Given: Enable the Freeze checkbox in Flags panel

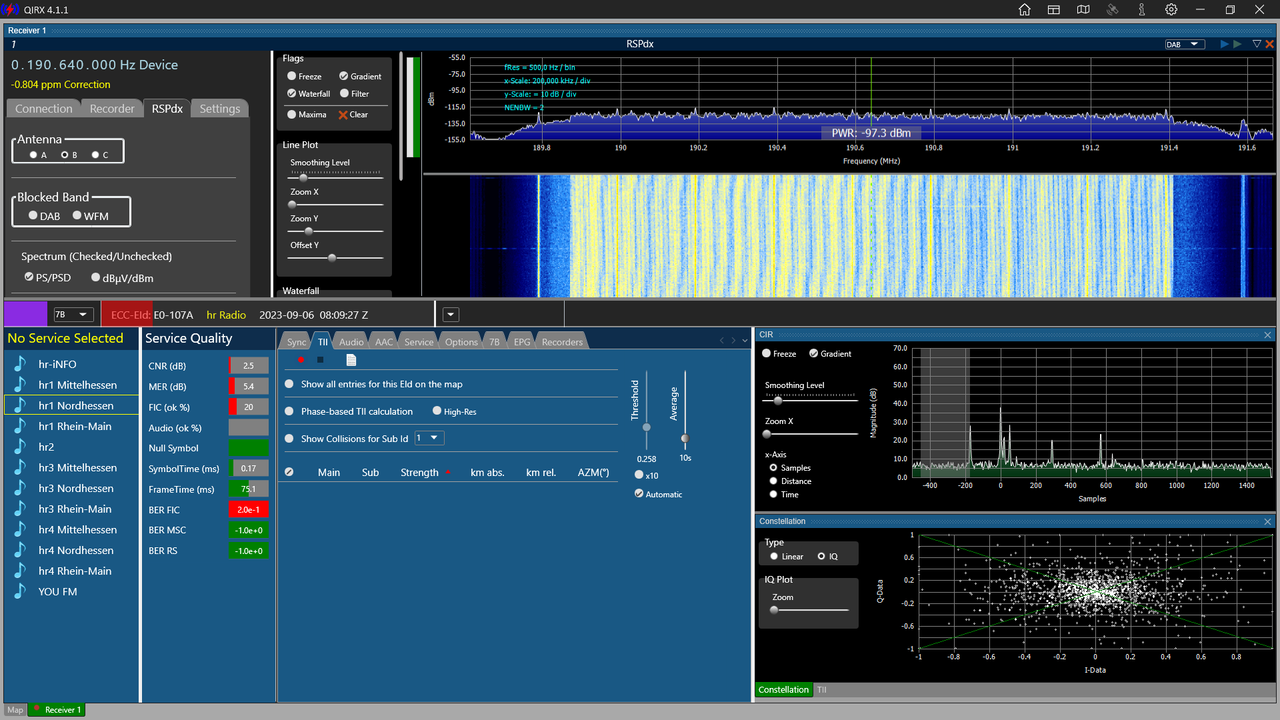Looking at the screenshot, I should click(x=290, y=75).
